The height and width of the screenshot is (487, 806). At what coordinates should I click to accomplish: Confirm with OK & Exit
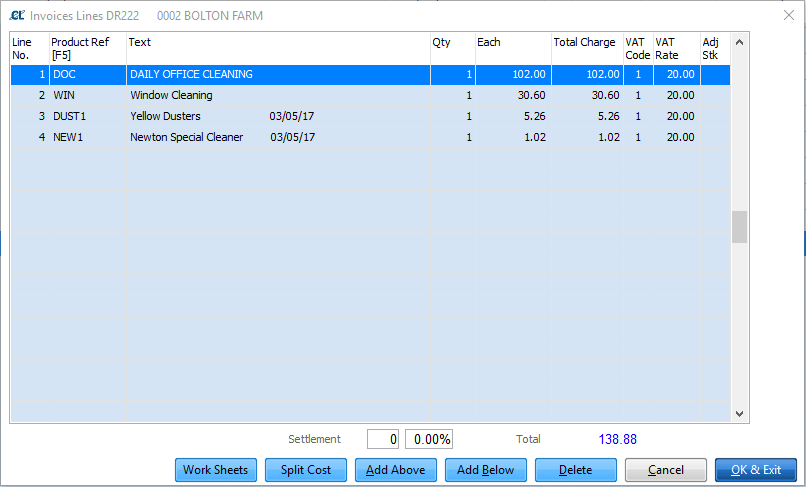[756, 470]
